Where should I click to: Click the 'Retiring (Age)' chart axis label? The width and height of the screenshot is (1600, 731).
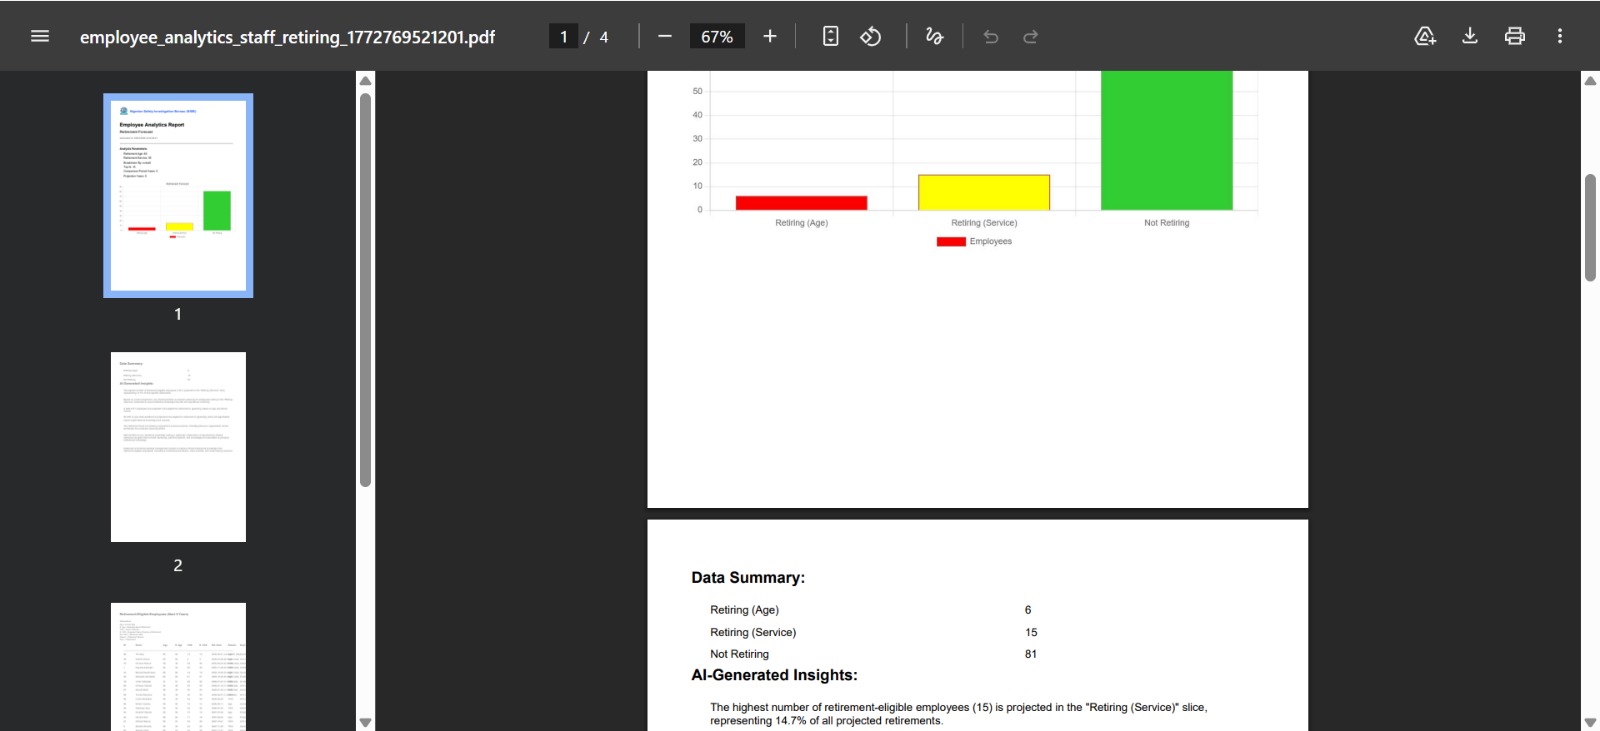[x=801, y=223]
